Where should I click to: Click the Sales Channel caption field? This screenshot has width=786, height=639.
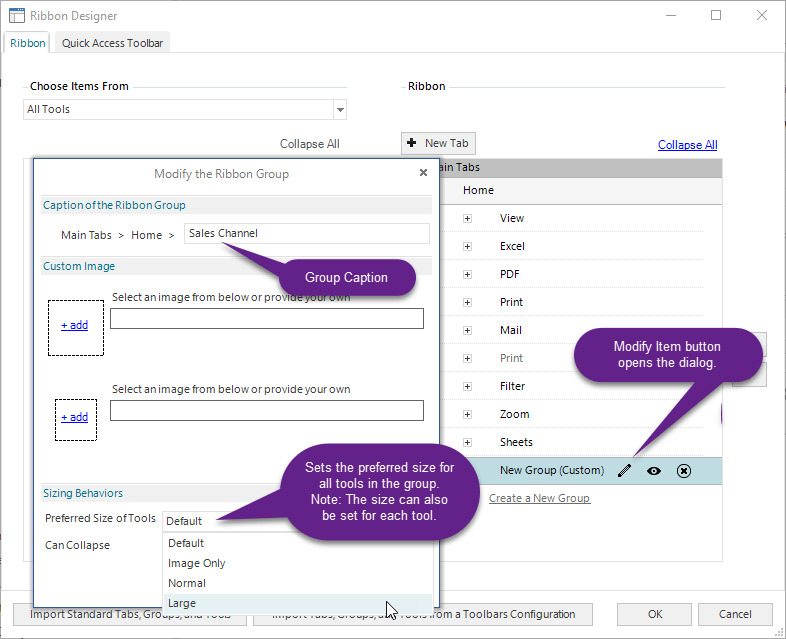(x=307, y=234)
